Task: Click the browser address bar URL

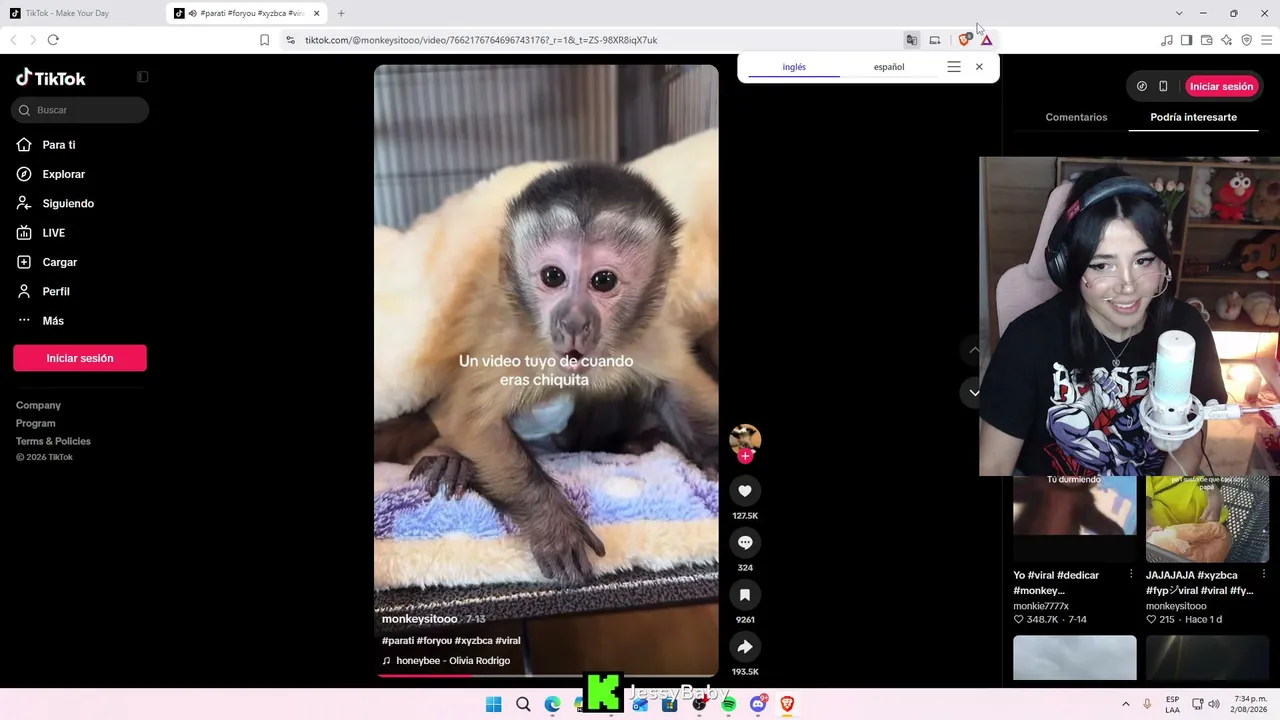Action: [x=481, y=40]
